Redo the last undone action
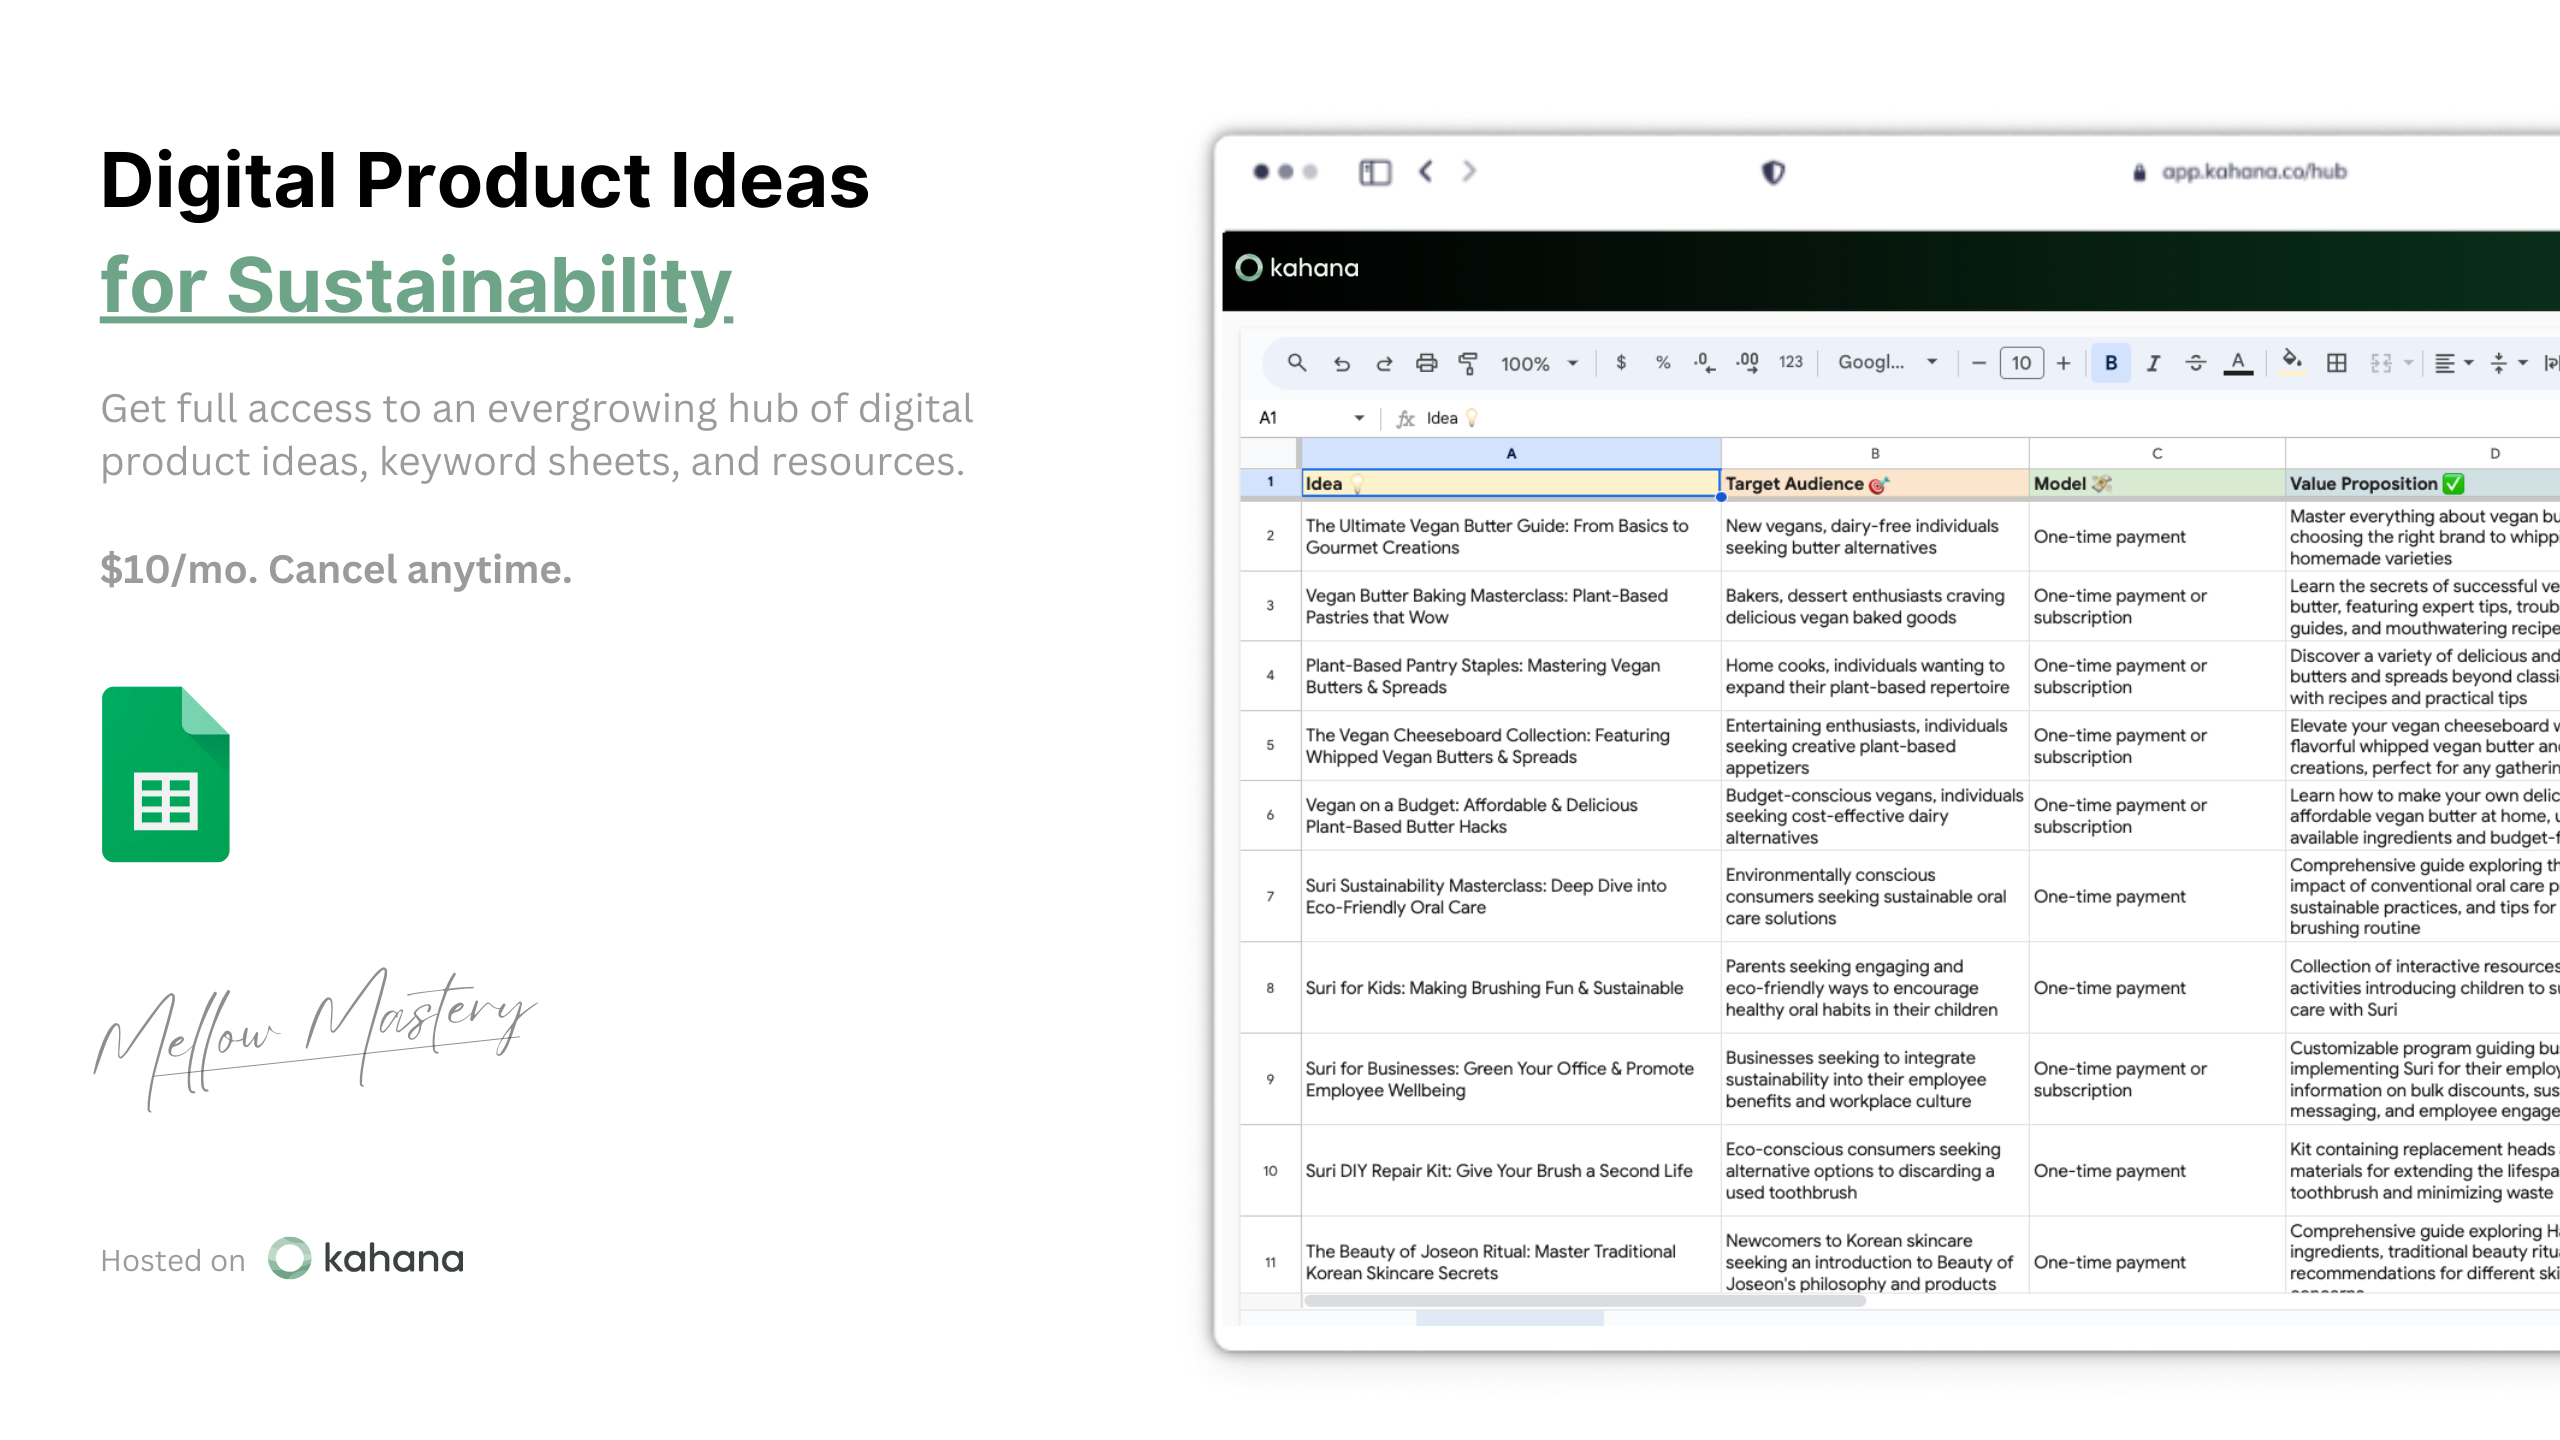Screen dimensions: 2560x1440 pyautogui.click(x=1384, y=364)
